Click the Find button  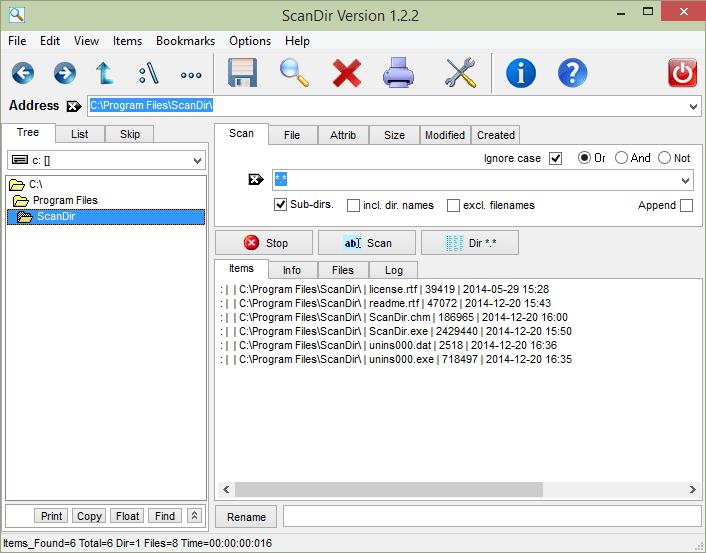[165, 516]
